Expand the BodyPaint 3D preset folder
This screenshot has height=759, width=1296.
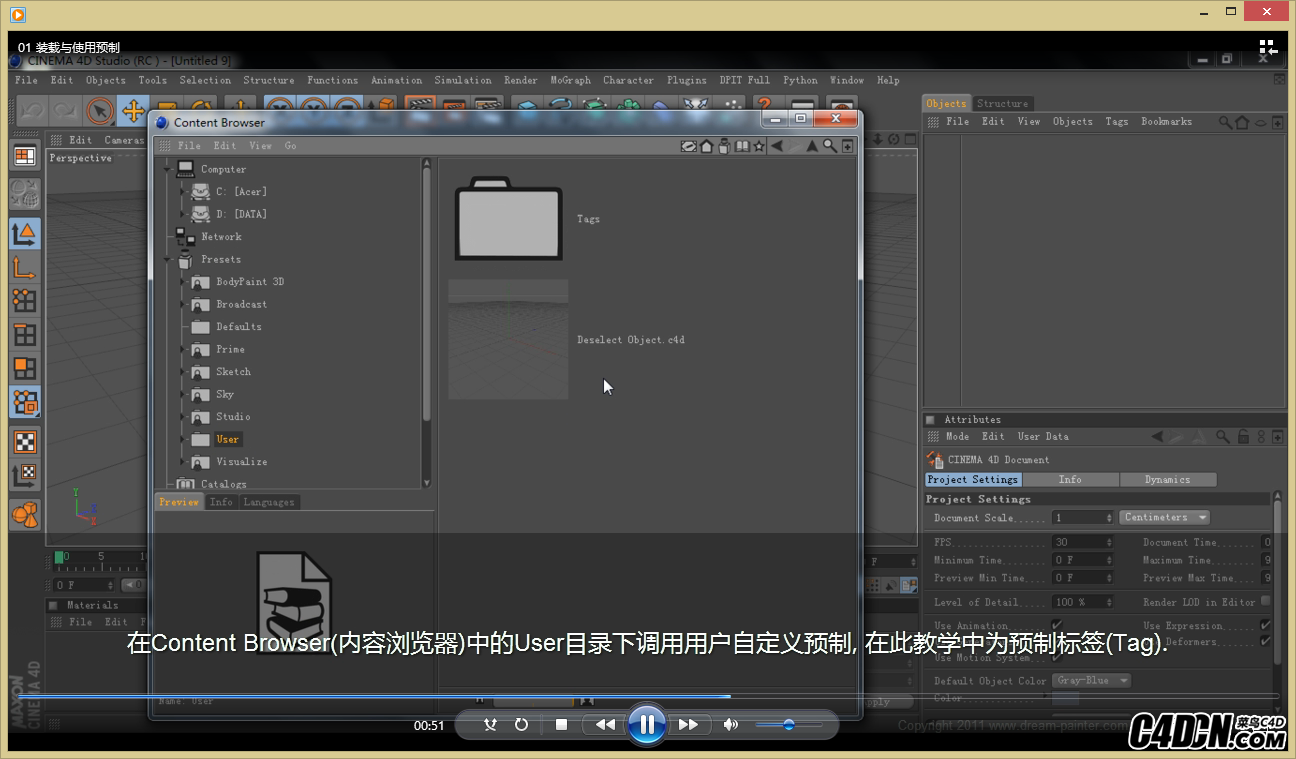182,282
